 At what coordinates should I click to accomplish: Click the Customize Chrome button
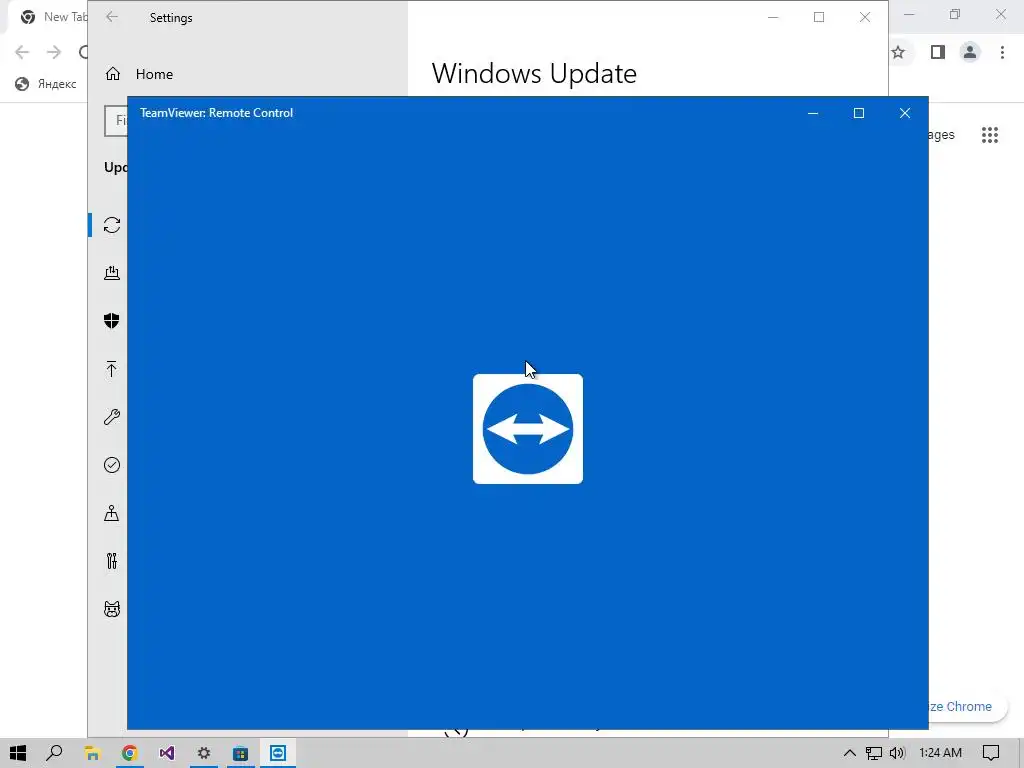[x=967, y=707]
